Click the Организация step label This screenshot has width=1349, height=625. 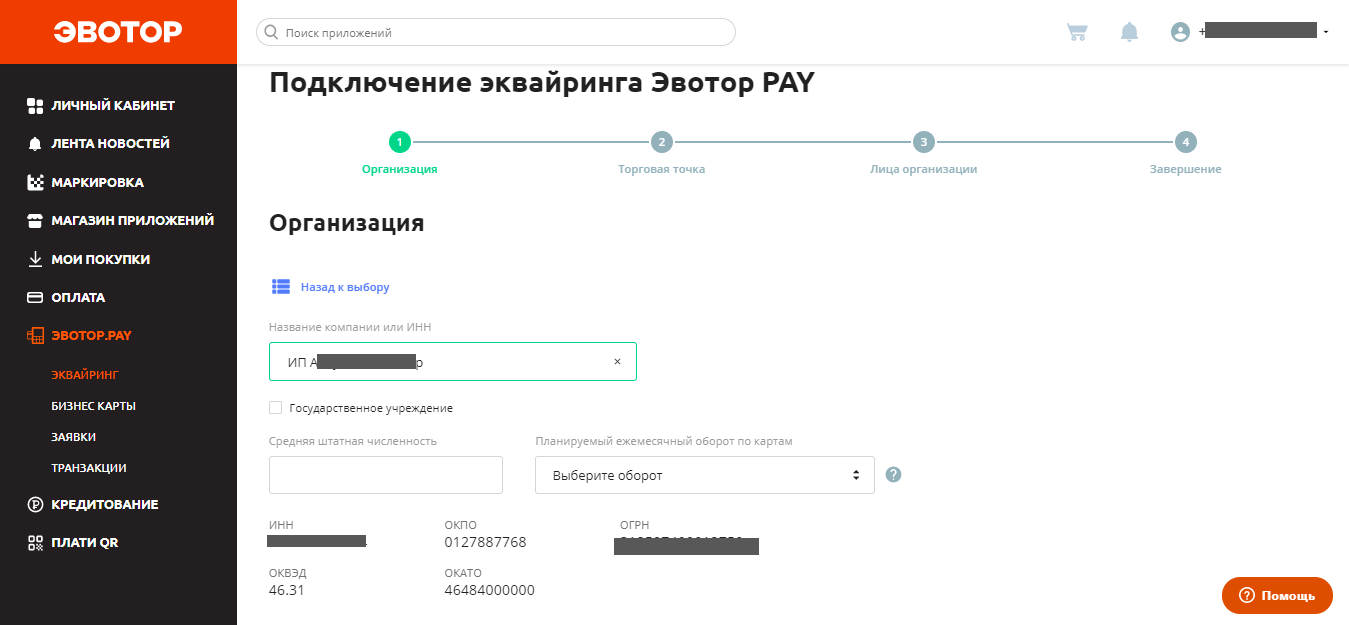(x=399, y=169)
